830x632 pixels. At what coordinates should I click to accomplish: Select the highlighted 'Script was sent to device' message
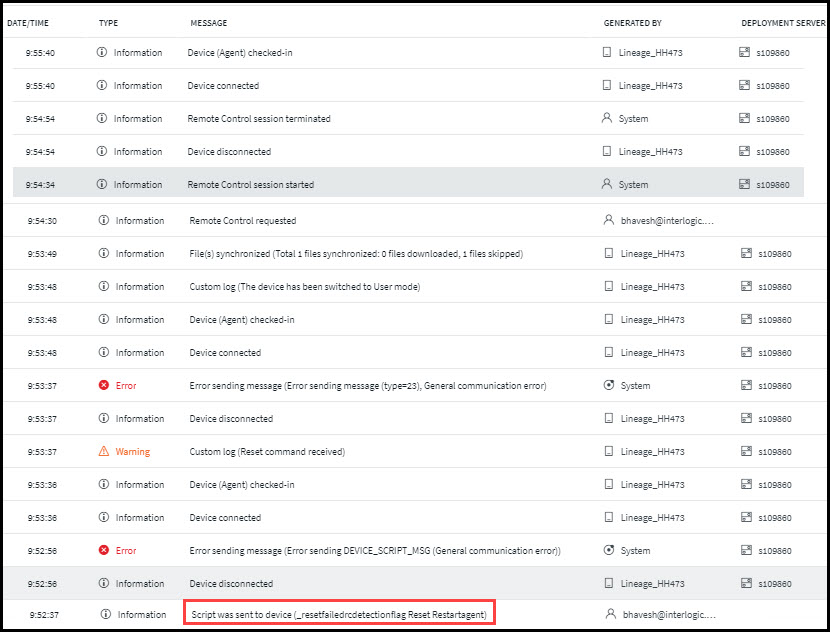tap(340, 614)
